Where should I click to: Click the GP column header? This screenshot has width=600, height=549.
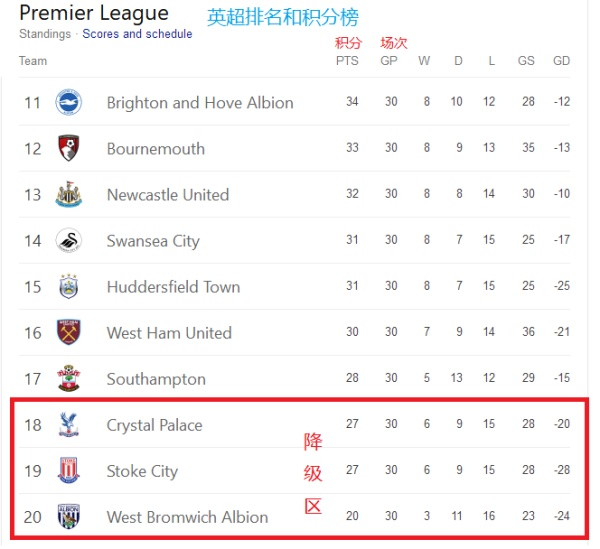(x=390, y=61)
